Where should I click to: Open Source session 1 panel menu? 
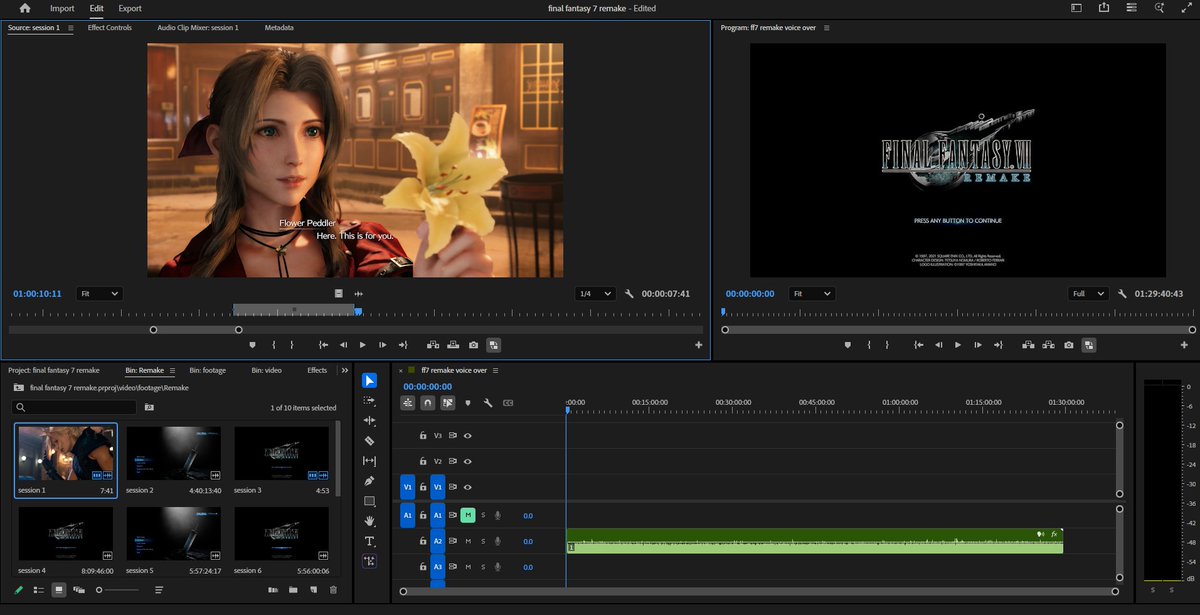70,28
